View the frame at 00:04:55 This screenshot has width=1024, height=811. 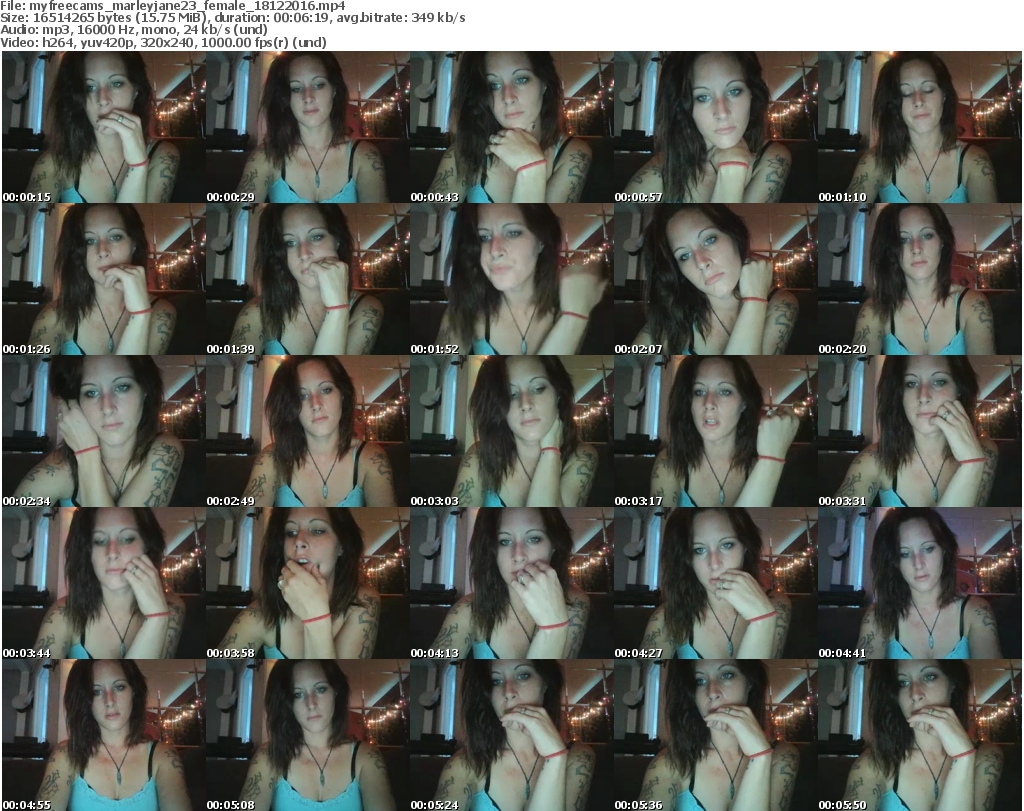coord(104,735)
